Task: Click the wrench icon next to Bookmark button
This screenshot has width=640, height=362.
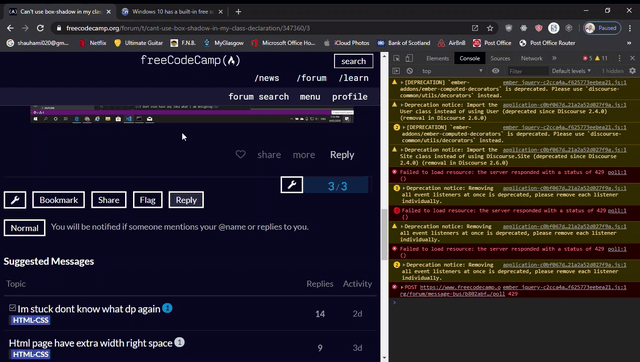Action: (15, 200)
